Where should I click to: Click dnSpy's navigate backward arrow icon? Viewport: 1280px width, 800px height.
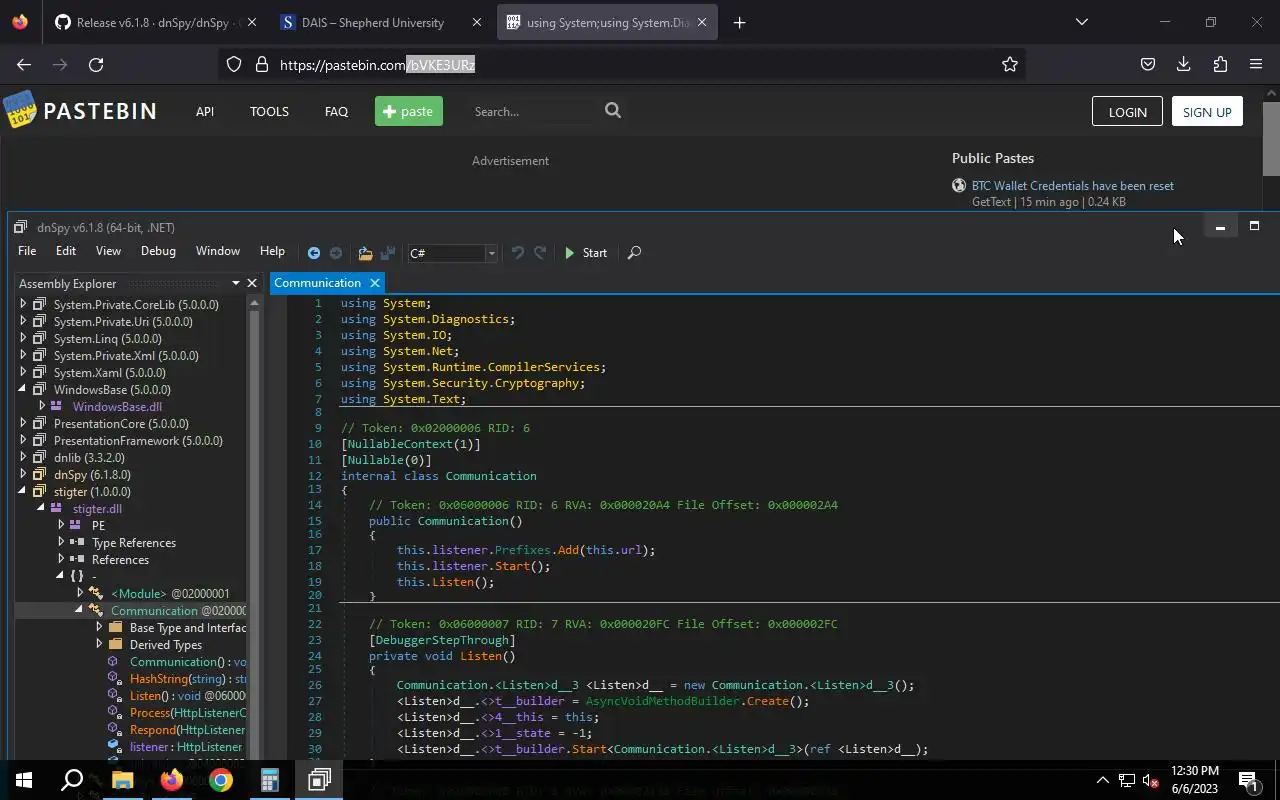pyautogui.click(x=314, y=253)
